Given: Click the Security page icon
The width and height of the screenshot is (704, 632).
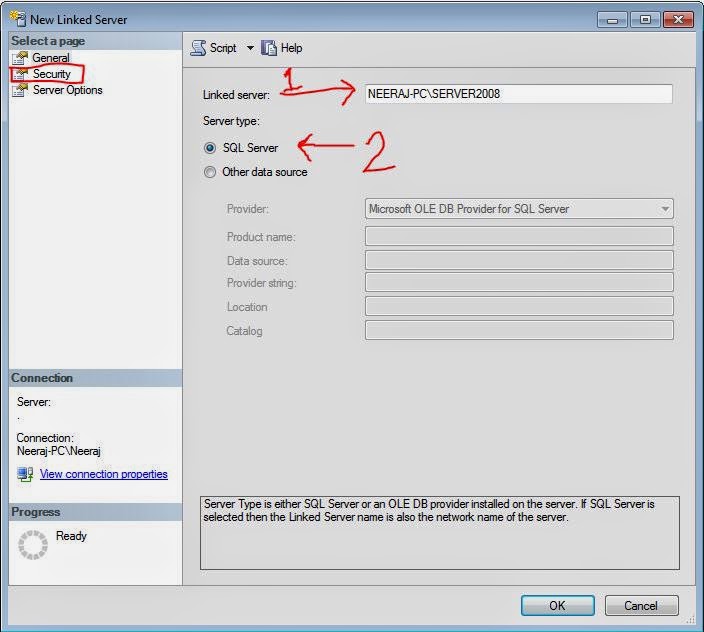Looking at the screenshot, I should (x=20, y=74).
